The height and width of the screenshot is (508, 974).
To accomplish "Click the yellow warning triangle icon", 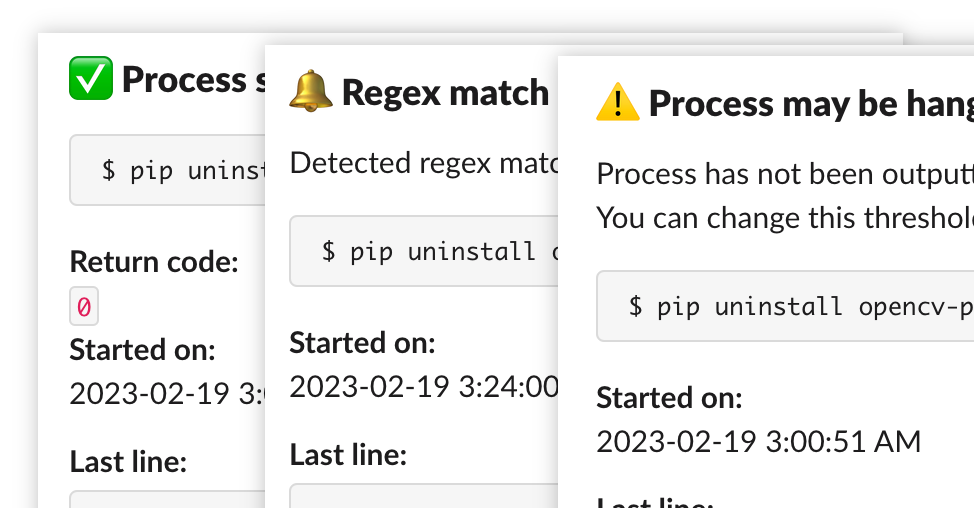I will 617,102.
